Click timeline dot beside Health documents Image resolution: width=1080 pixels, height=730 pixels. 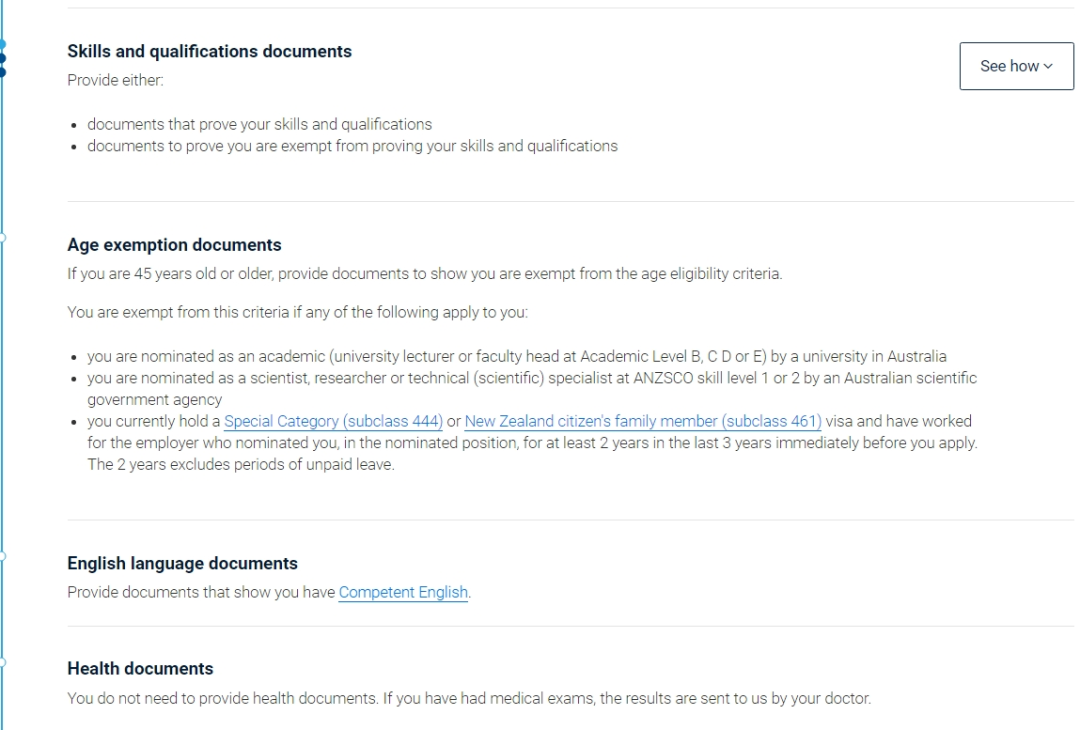click(x=3, y=661)
